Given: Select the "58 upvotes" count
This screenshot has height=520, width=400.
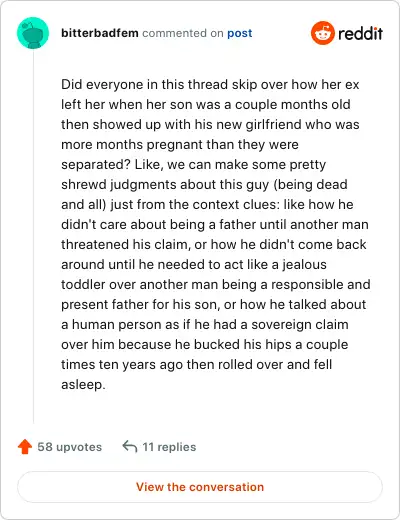Looking at the screenshot, I should coord(70,447).
